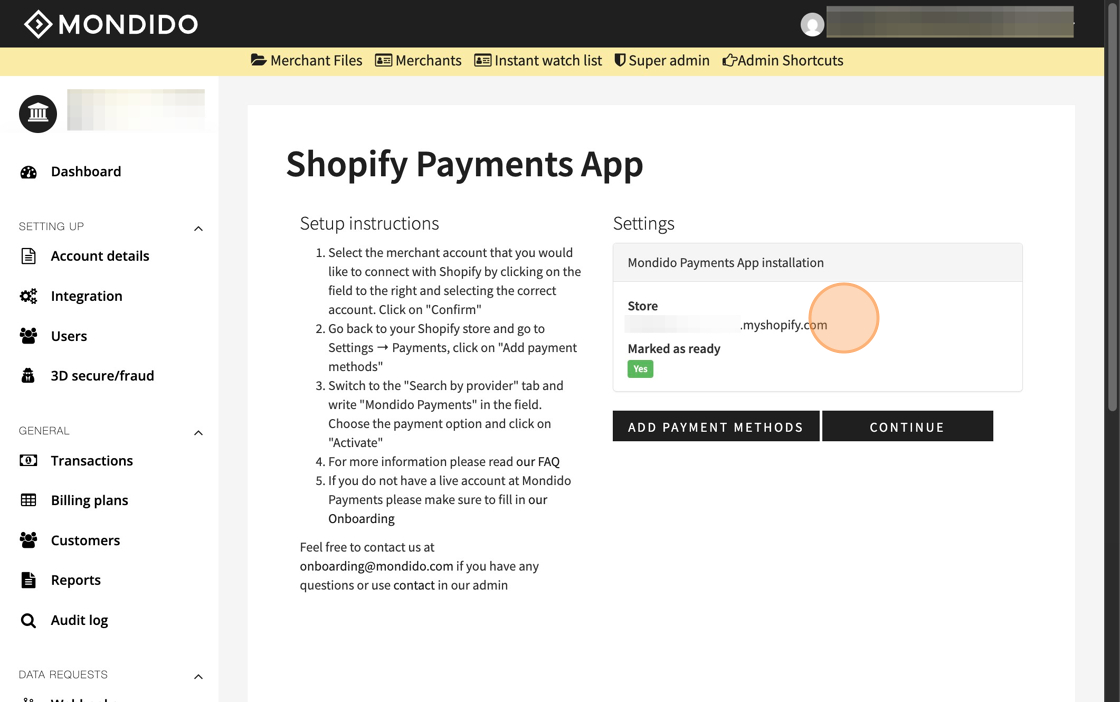The image size is (1120, 702).
Task: Click the contact link in admin text
Action: pos(414,585)
